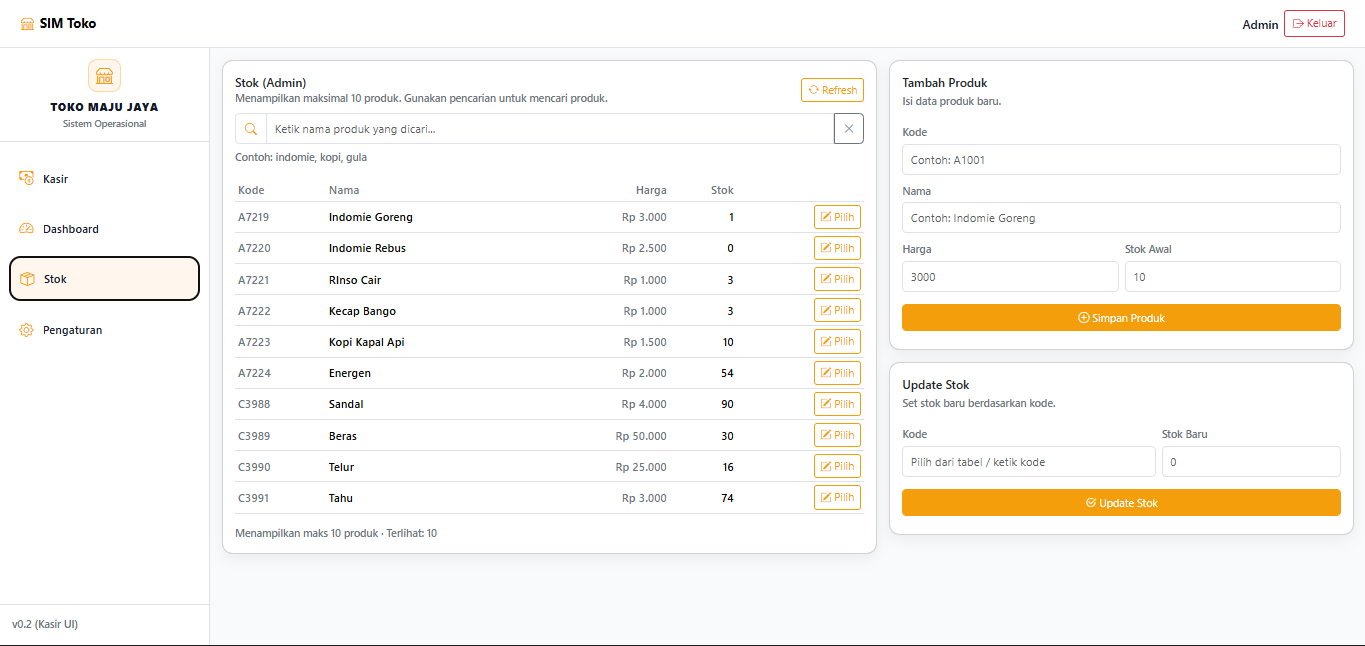Click the Stok Awal input field
This screenshot has height=646, width=1365.
[x=1232, y=277]
